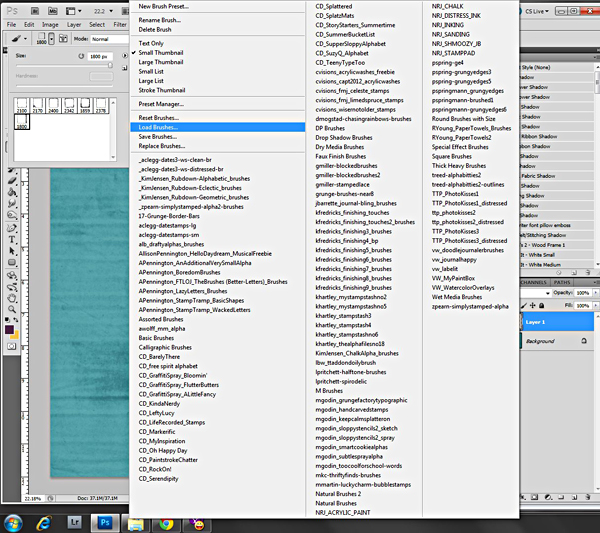Load the NRJ_CHALK brush set

447,6
